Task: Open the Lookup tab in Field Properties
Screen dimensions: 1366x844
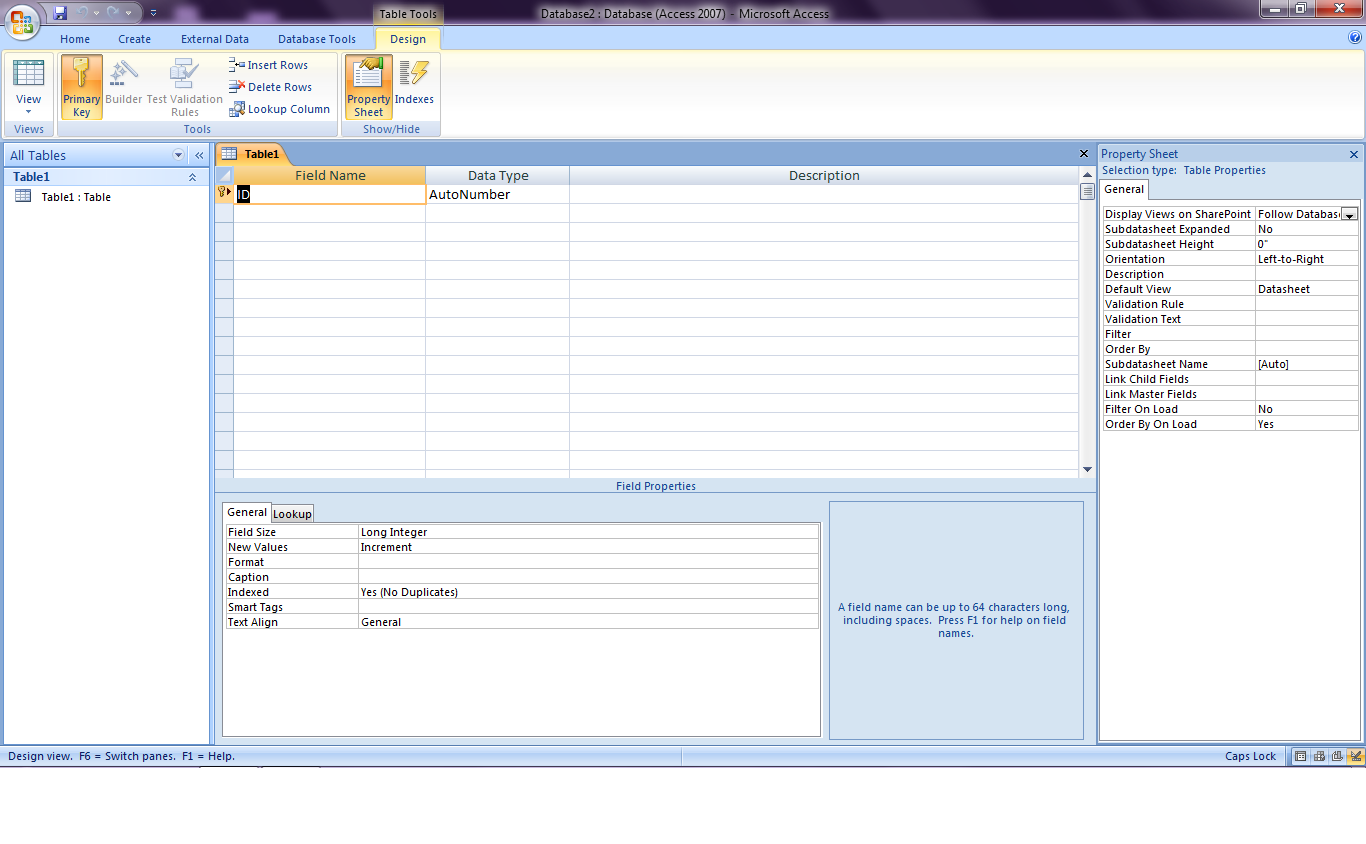Action: click(x=292, y=513)
